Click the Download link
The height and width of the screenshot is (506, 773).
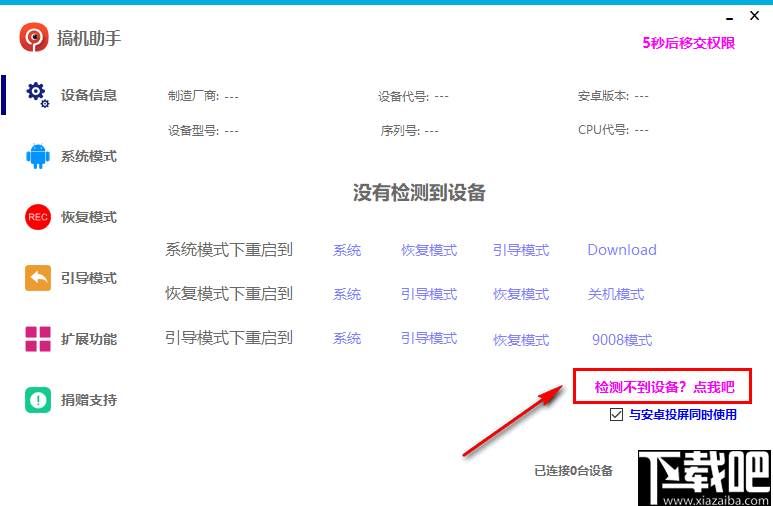point(622,250)
